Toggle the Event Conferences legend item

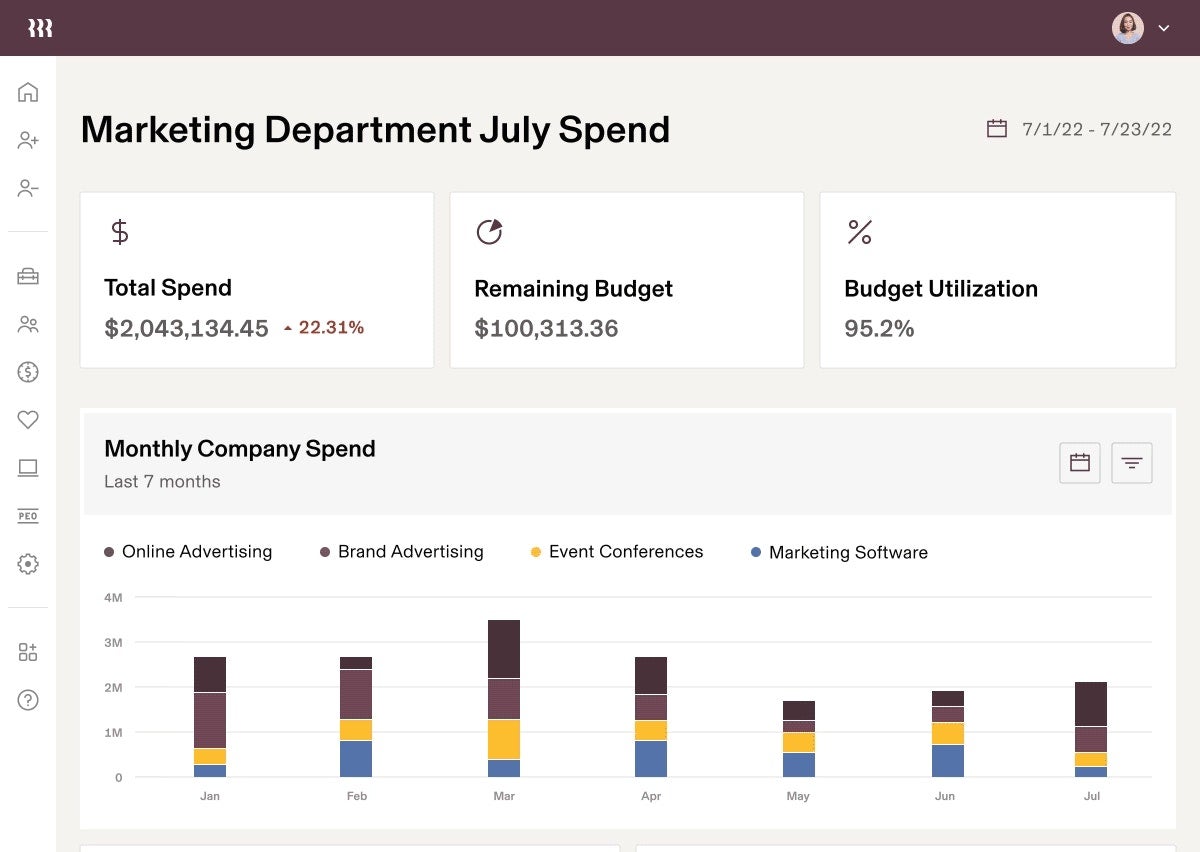click(x=615, y=552)
